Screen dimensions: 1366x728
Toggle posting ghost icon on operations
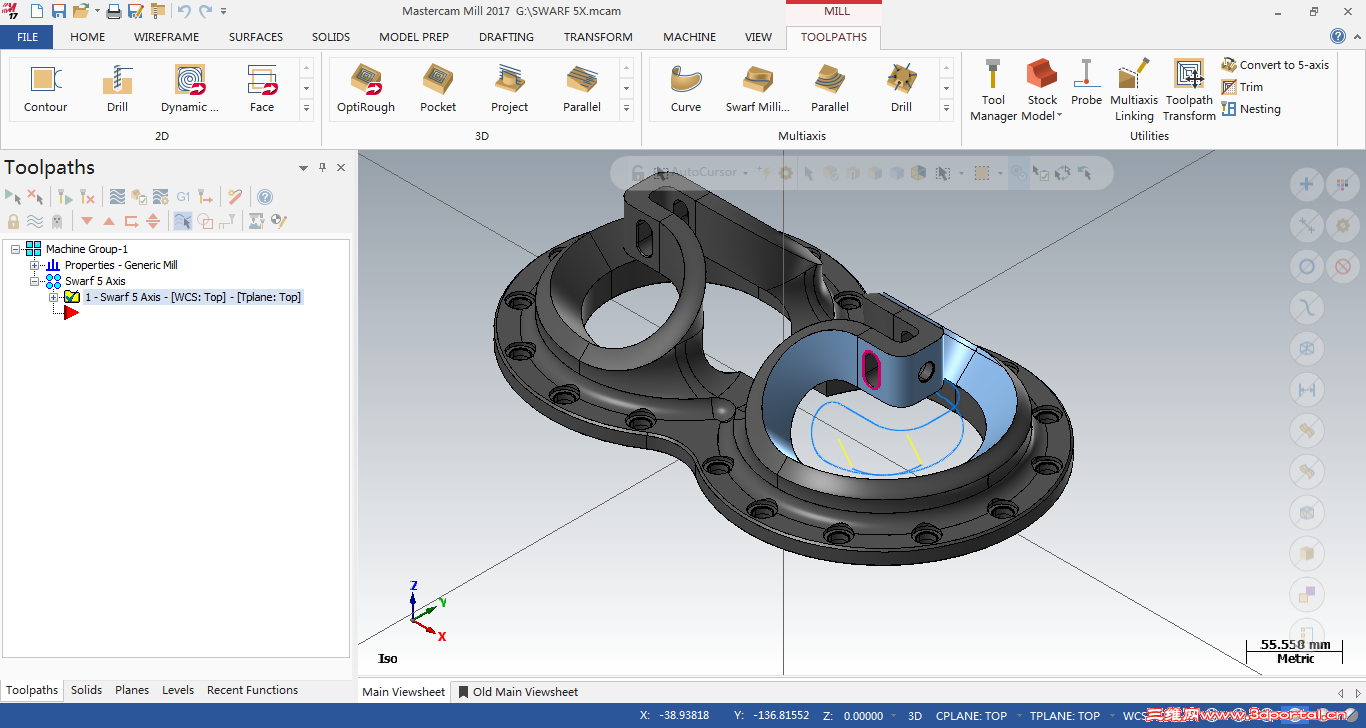(x=57, y=221)
